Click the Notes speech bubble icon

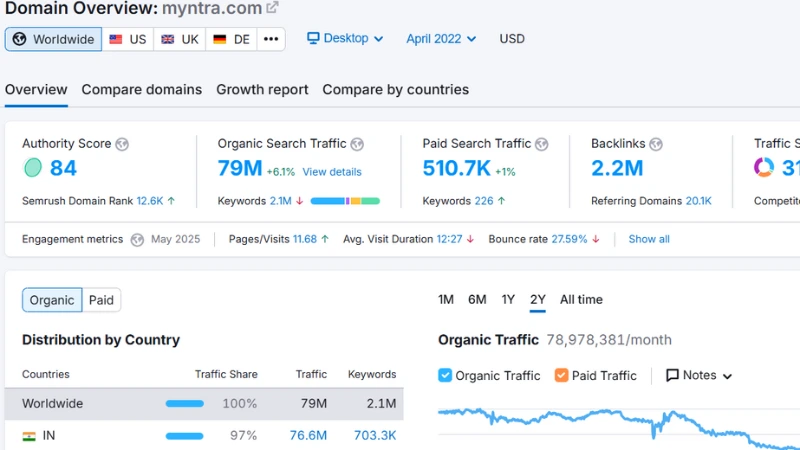click(672, 376)
